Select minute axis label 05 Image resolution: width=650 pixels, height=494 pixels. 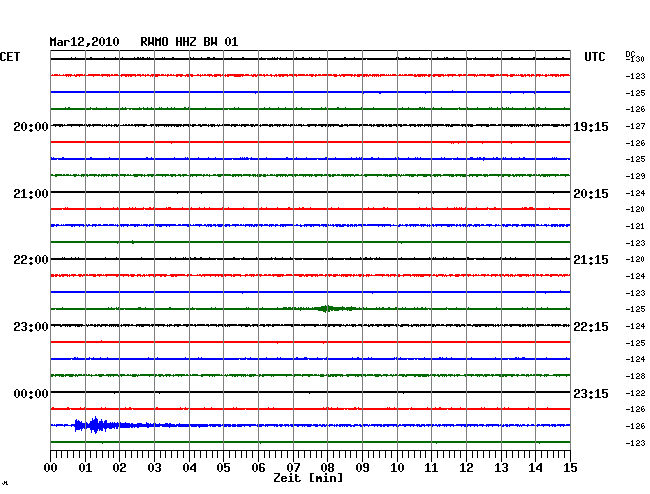point(223,468)
